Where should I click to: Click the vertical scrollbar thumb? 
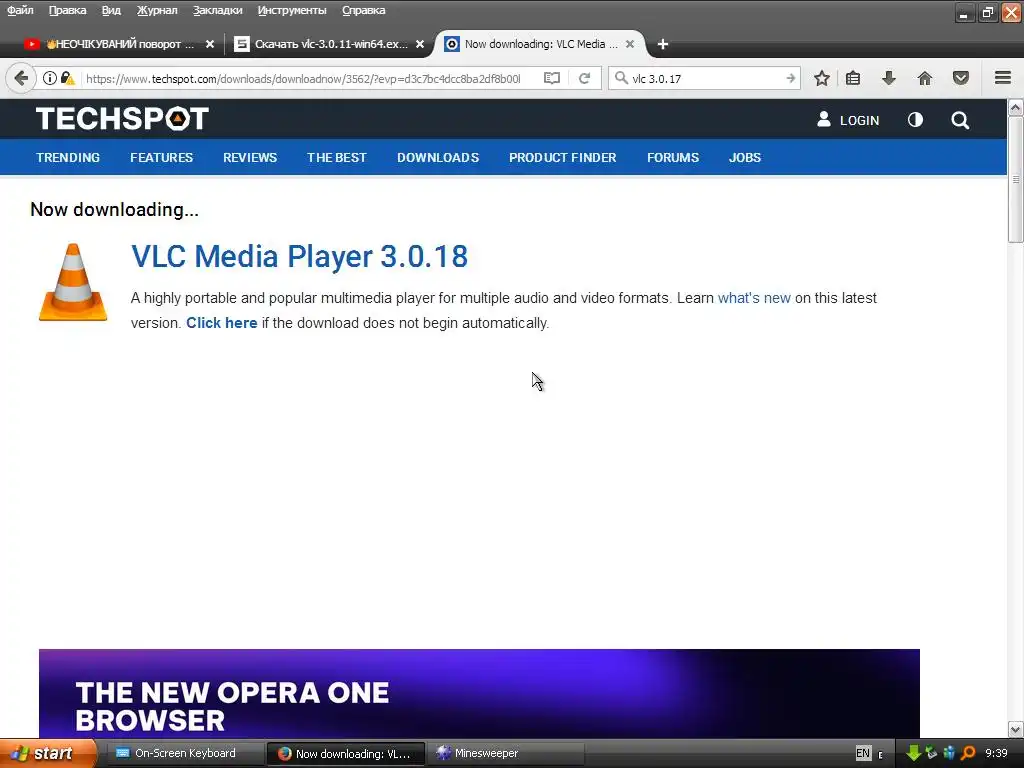coord(1015,180)
